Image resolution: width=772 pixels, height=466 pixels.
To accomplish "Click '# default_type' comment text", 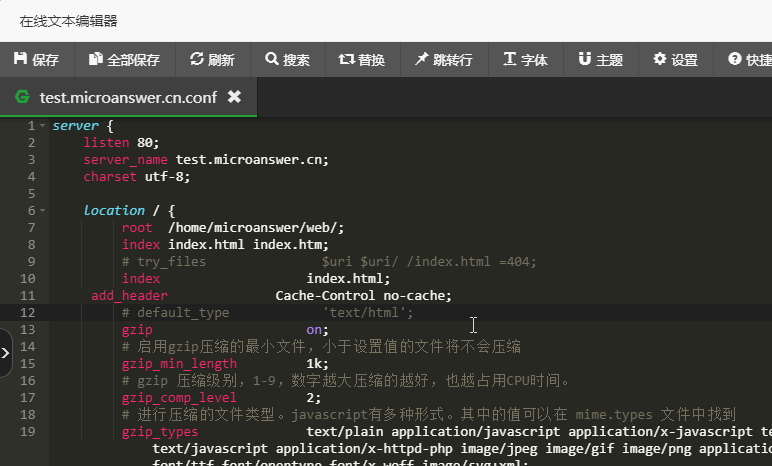I will point(175,313).
